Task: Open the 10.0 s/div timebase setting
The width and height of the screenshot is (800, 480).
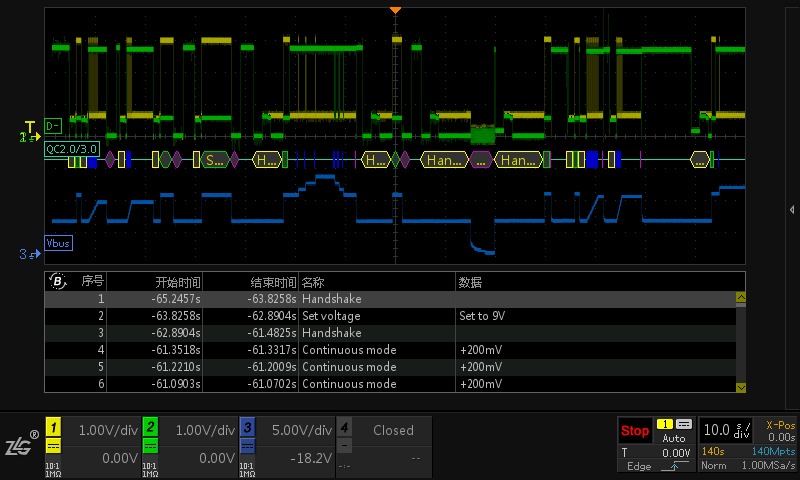Action: [x=726, y=430]
